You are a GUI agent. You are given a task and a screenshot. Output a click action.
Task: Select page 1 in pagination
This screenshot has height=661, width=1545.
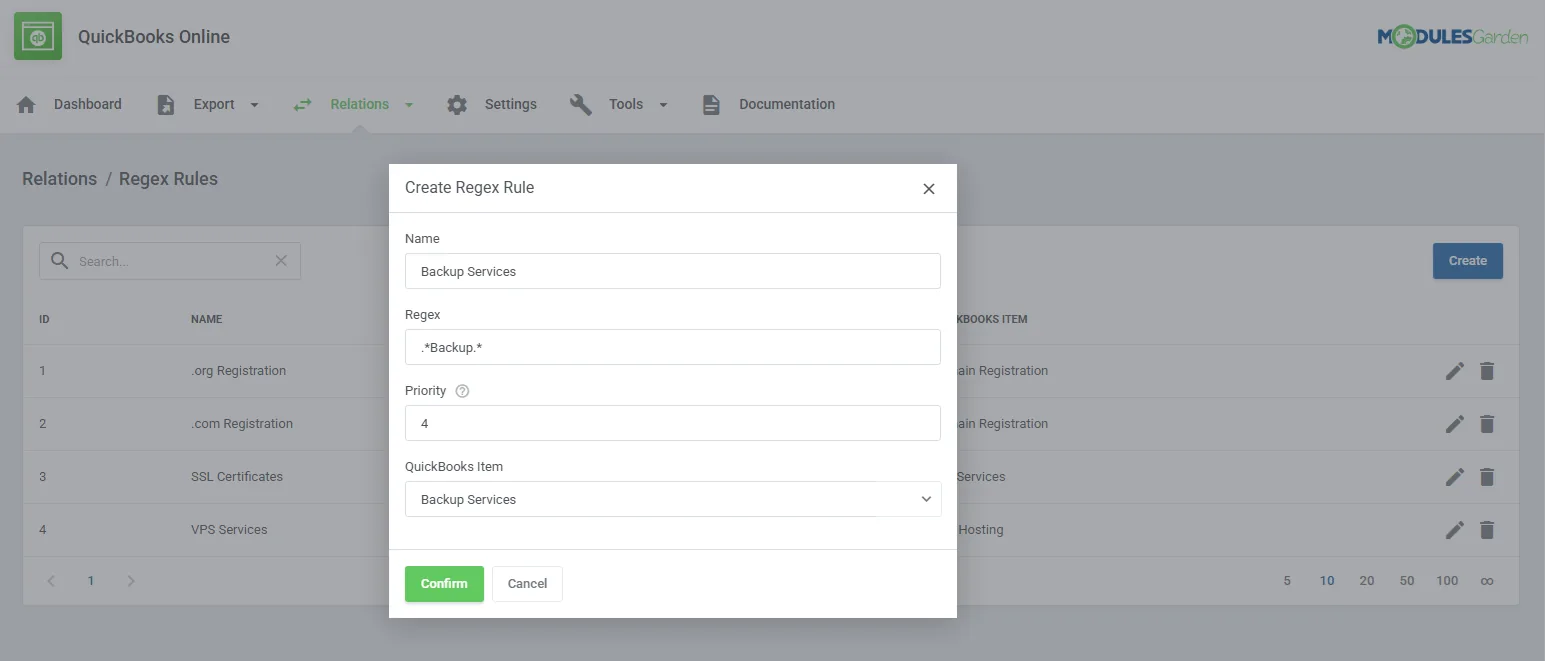(91, 581)
